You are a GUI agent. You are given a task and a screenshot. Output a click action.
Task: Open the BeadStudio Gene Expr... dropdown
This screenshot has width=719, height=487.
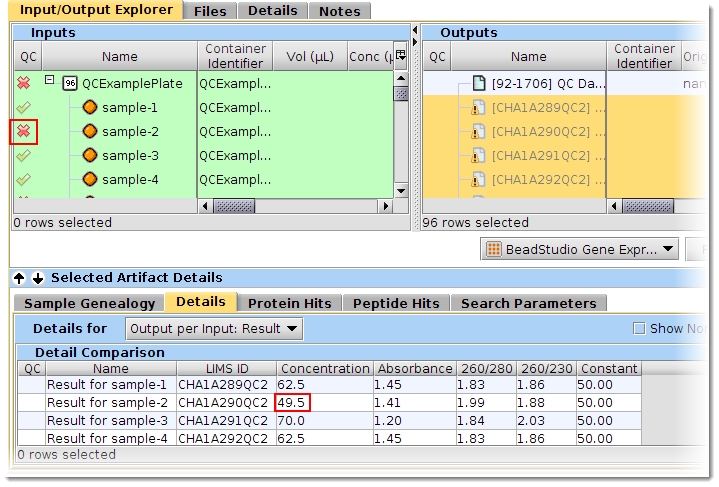click(x=580, y=249)
